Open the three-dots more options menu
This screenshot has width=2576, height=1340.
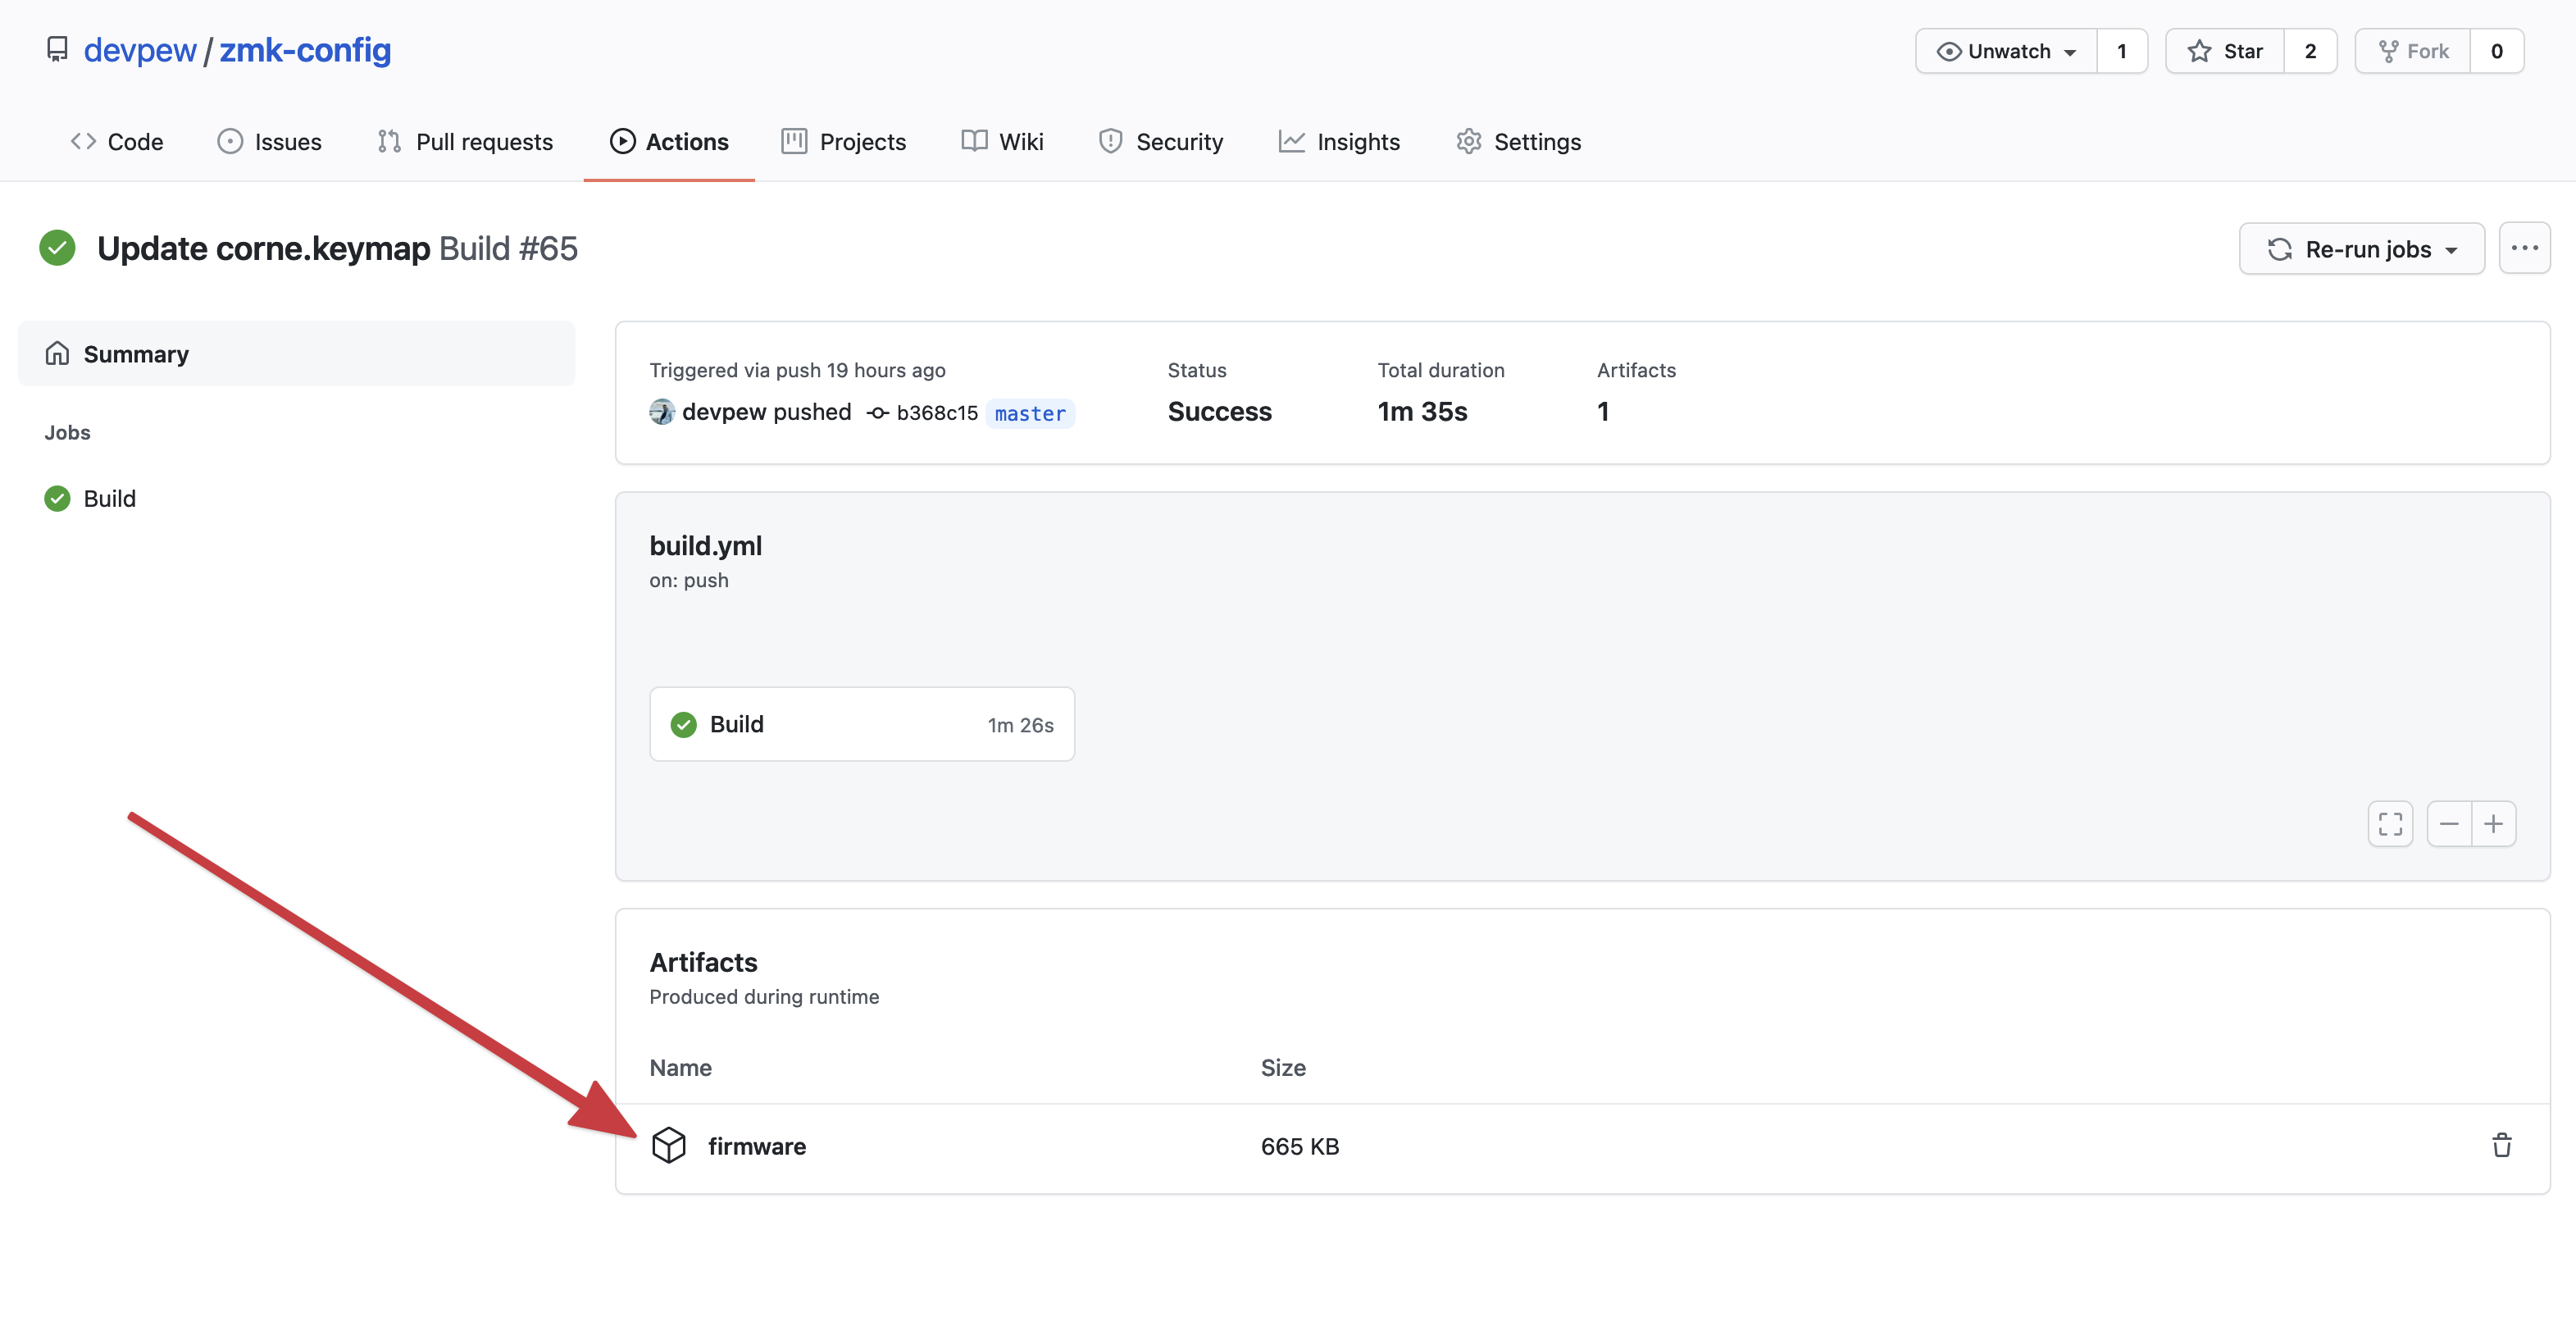(2524, 248)
